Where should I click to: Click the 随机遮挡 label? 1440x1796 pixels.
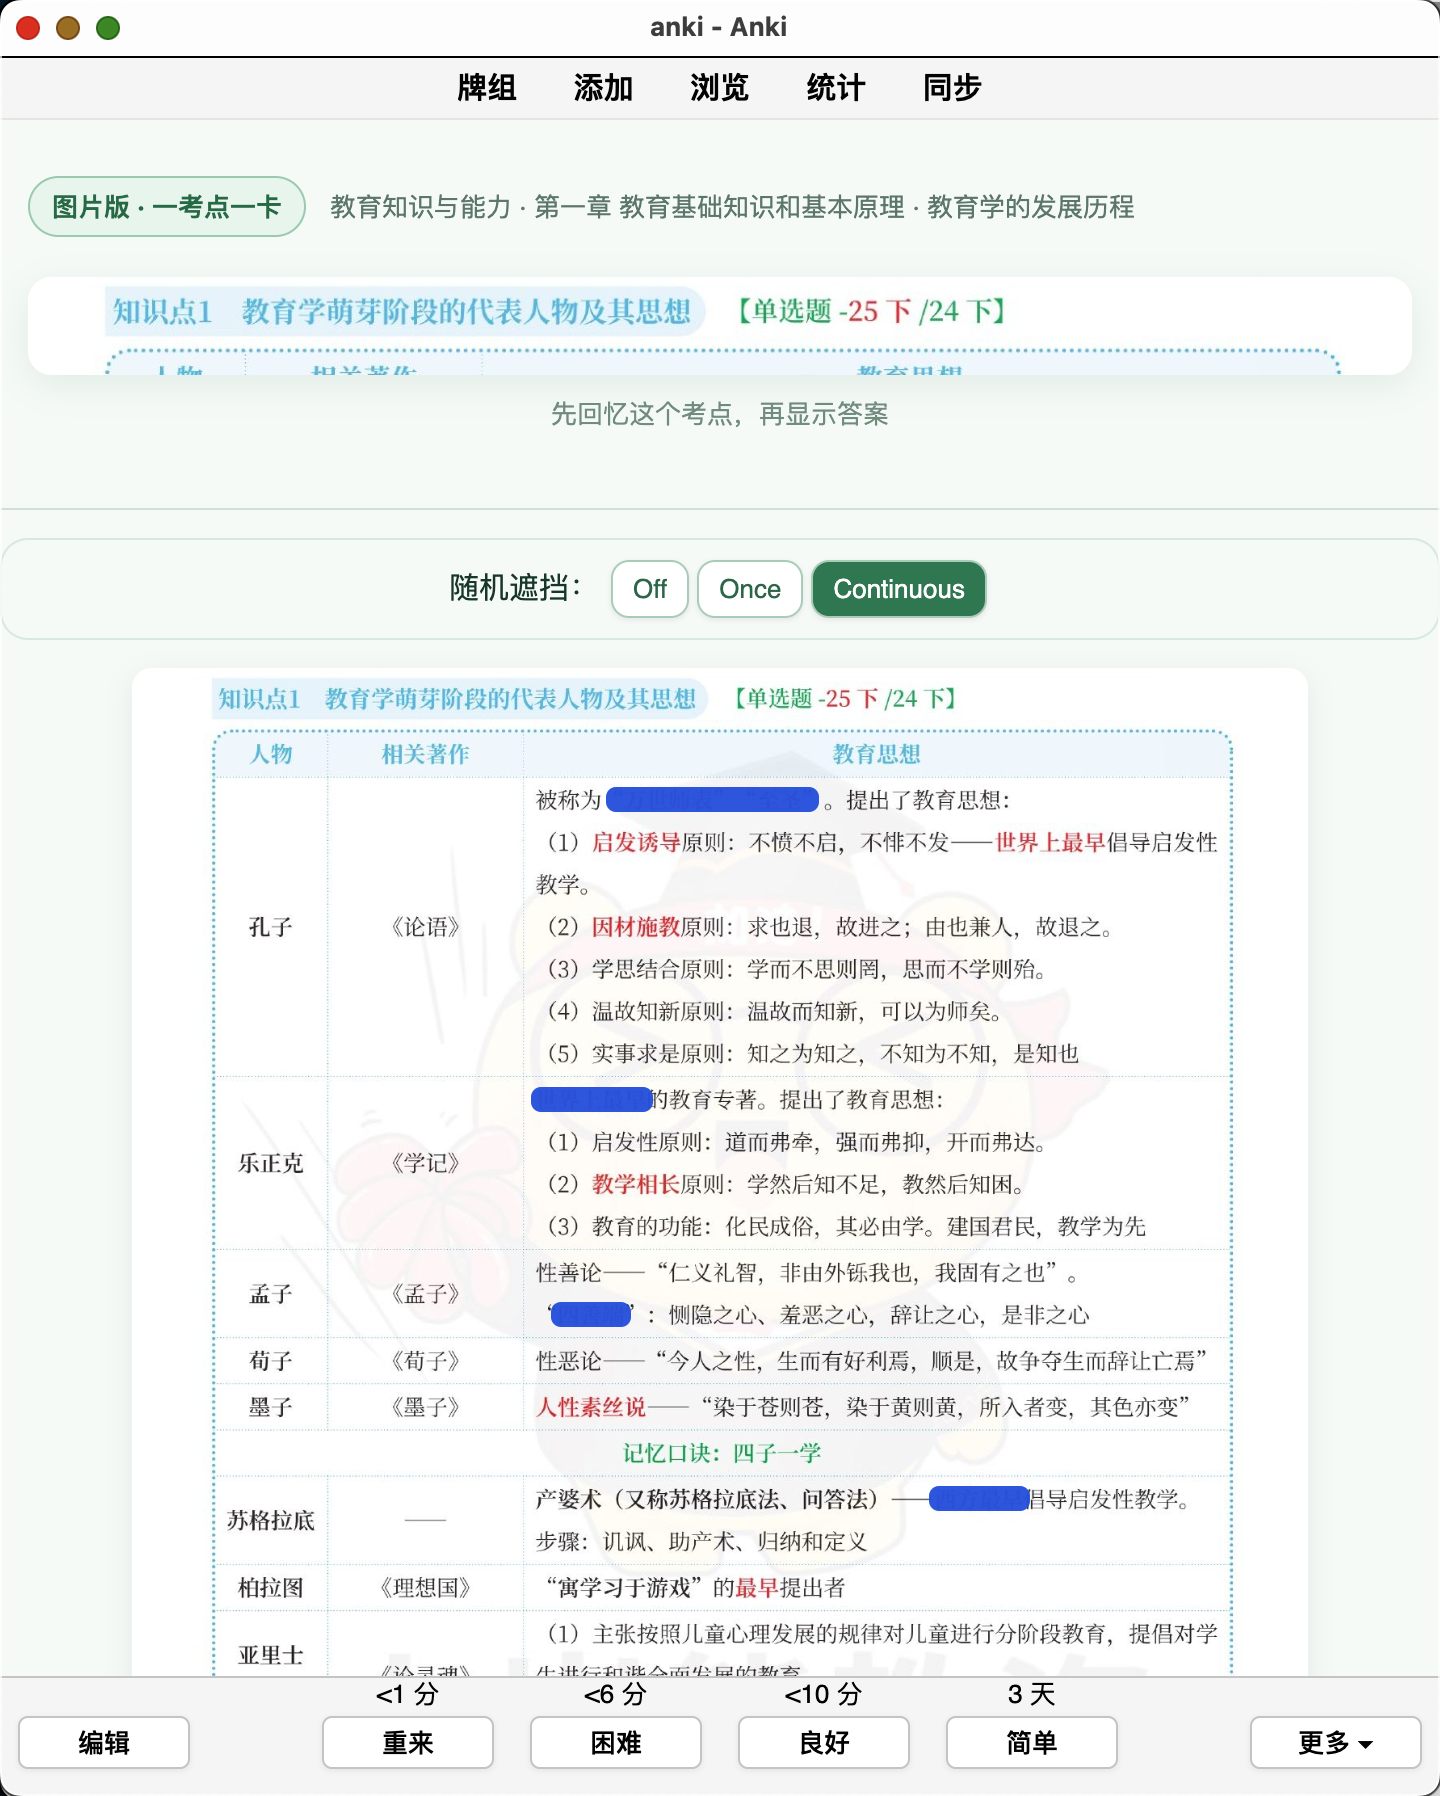coord(516,588)
